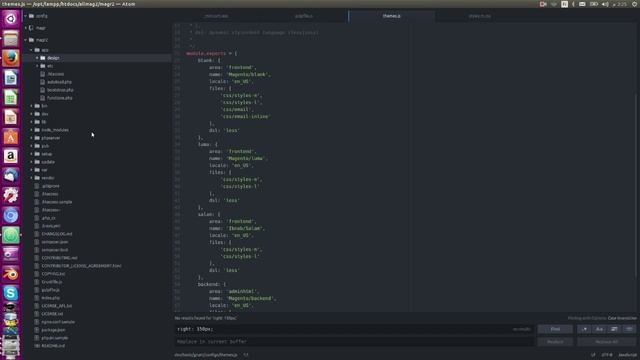Open System Settings gear-and-wrench dock icon
The height and width of the screenshot is (360, 640).
click(x=11, y=195)
